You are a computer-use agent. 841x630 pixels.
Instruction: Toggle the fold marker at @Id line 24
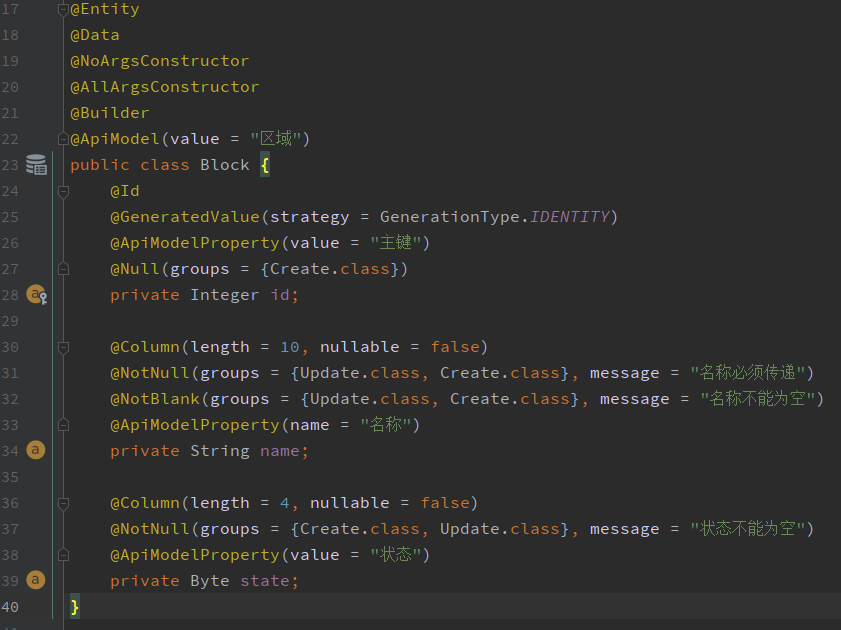pos(63,191)
